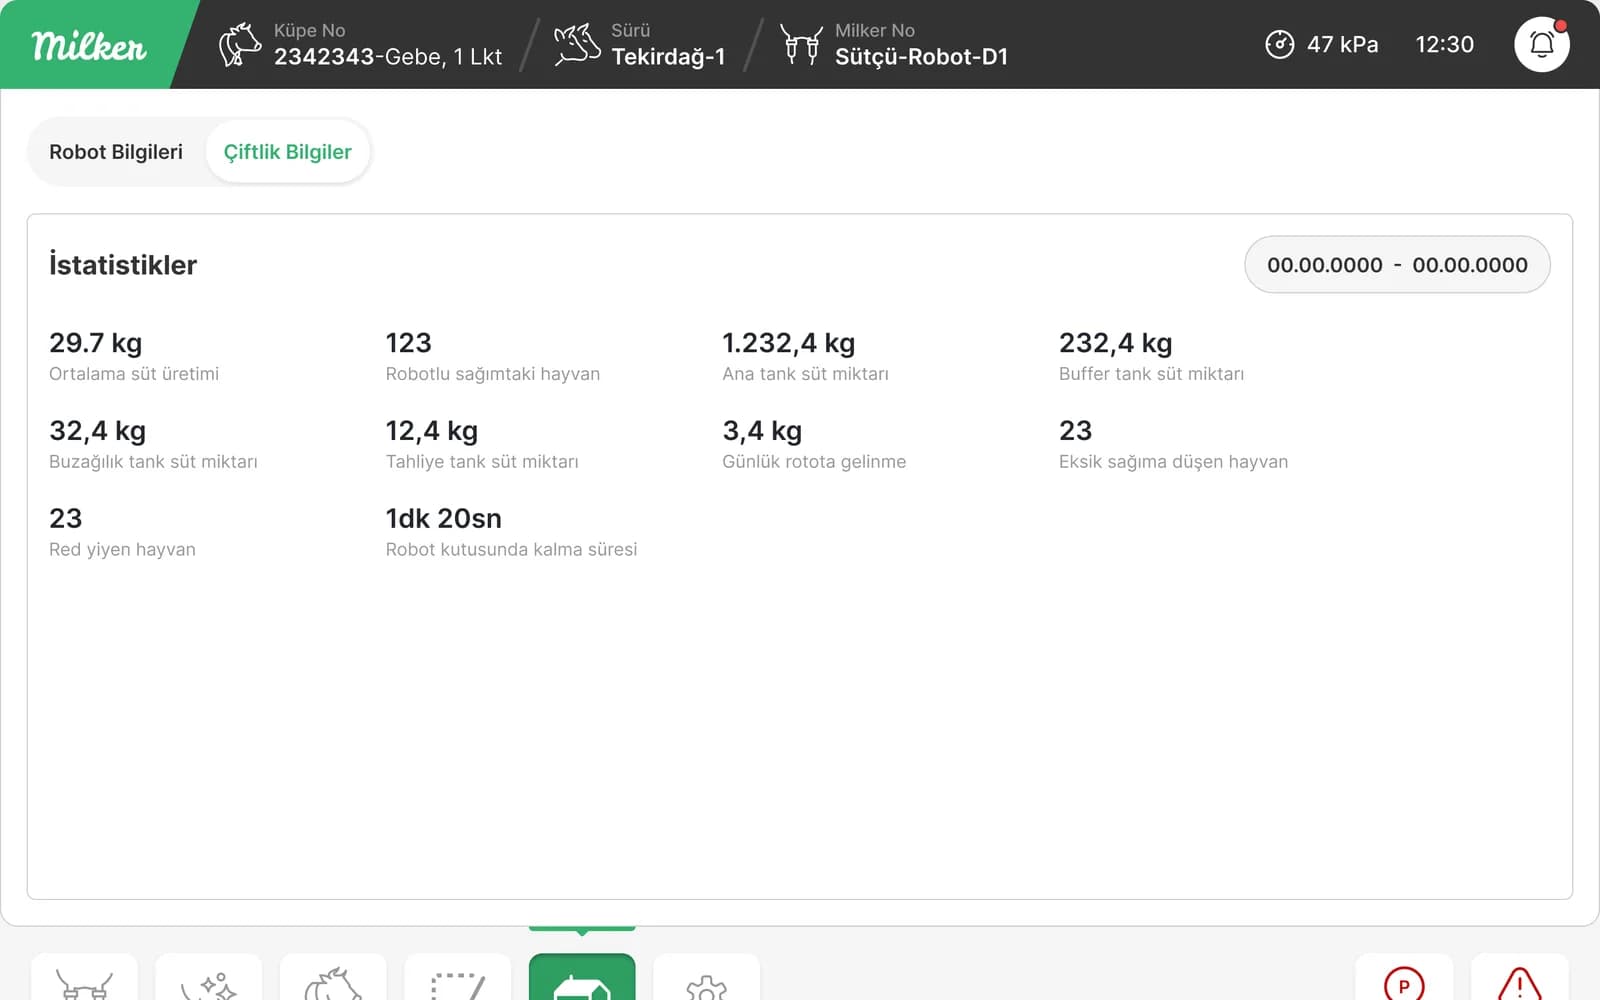The width and height of the screenshot is (1600, 1000).
Task: Click the 47 kPa pressure value
Action: (1342, 44)
